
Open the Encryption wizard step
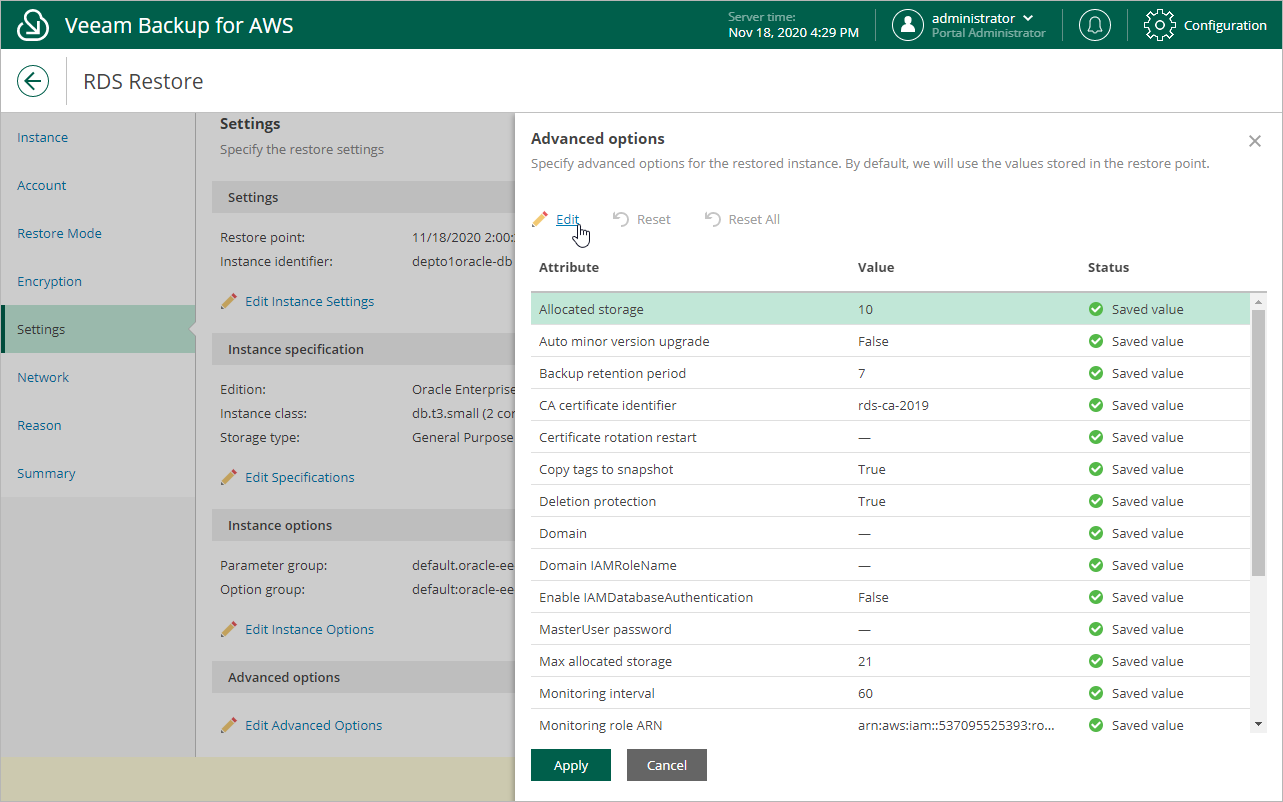98,281
